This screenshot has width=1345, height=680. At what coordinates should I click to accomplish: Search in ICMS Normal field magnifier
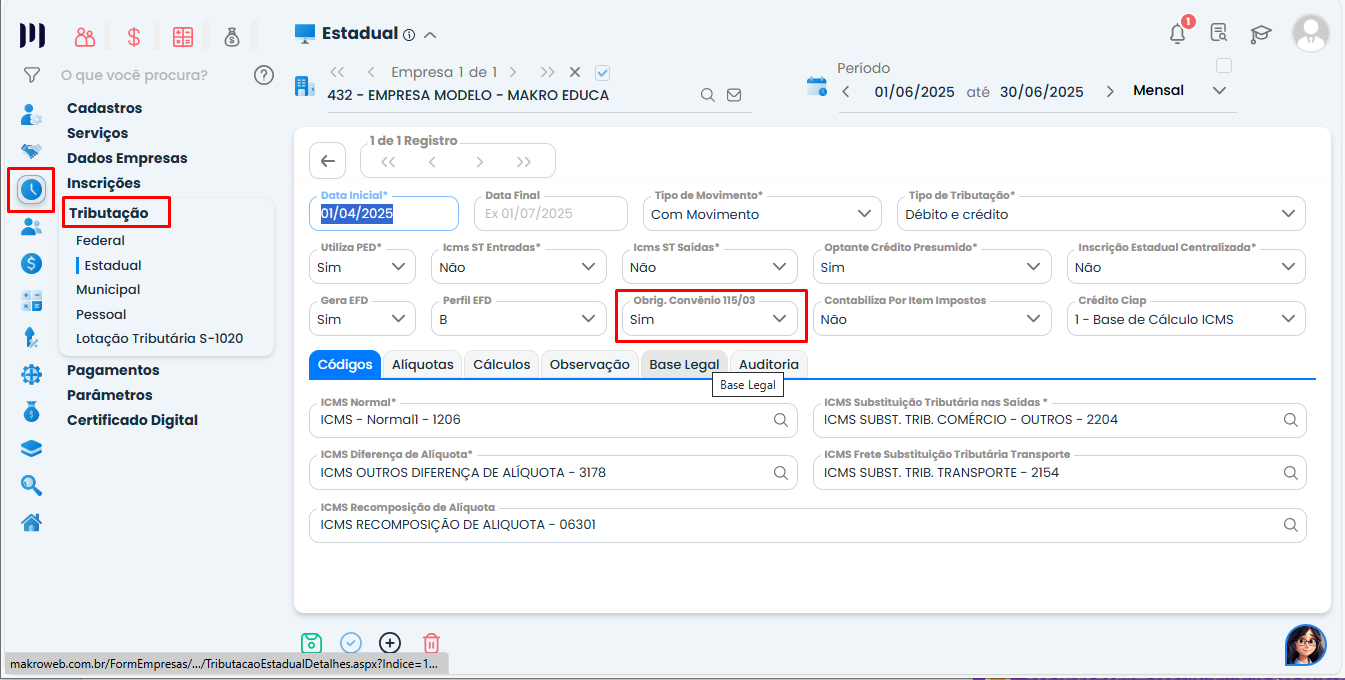tap(781, 420)
